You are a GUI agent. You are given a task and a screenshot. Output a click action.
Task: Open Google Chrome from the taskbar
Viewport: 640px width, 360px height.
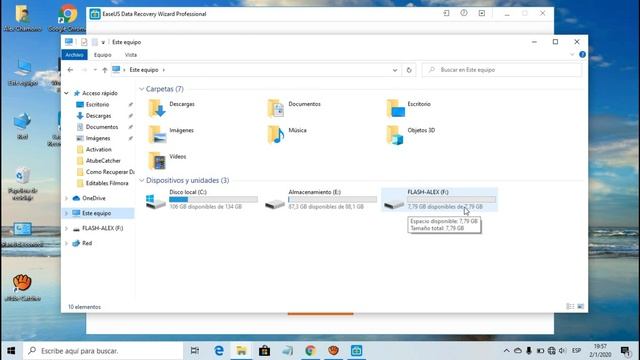(311, 351)
